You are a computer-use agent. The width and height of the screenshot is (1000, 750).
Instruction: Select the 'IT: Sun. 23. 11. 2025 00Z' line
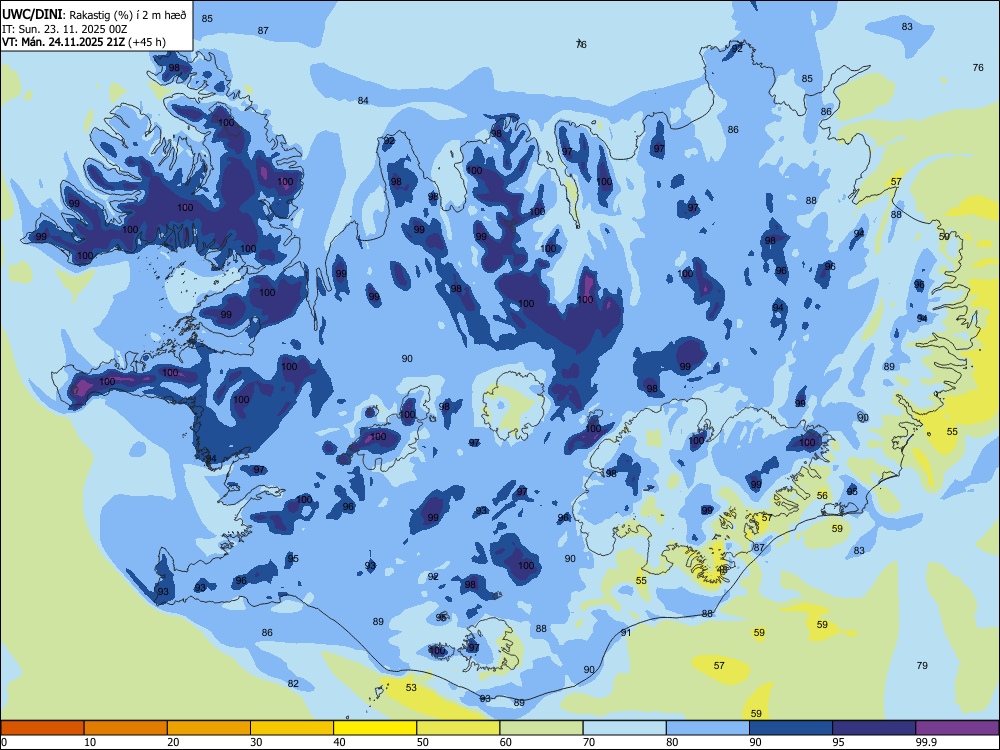coord(64,29)
